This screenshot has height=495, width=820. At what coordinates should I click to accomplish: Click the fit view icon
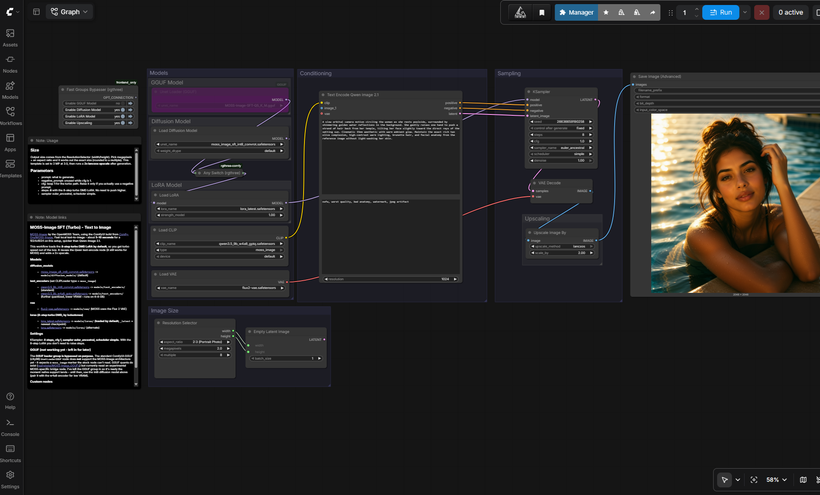pos(754,479)
